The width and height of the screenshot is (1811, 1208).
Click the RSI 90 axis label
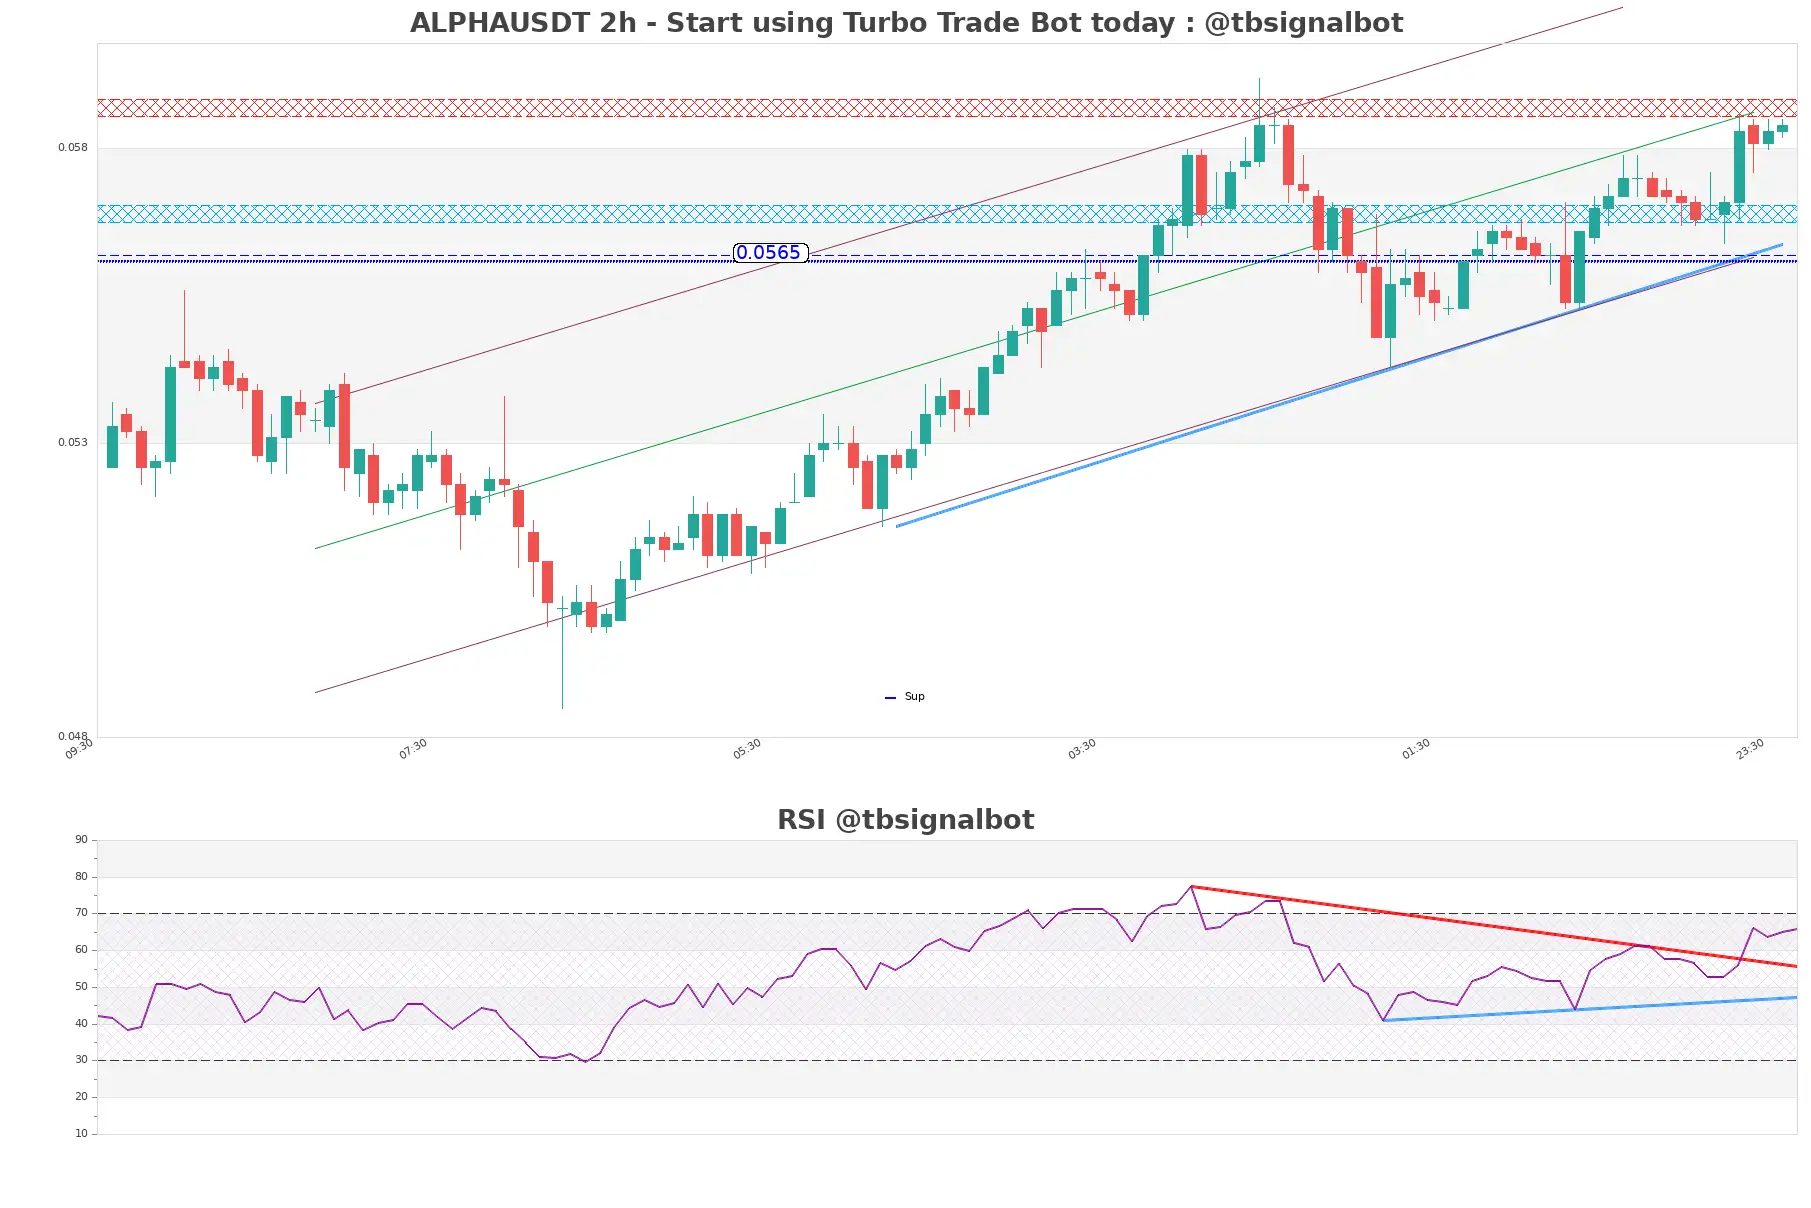(81, 840)
